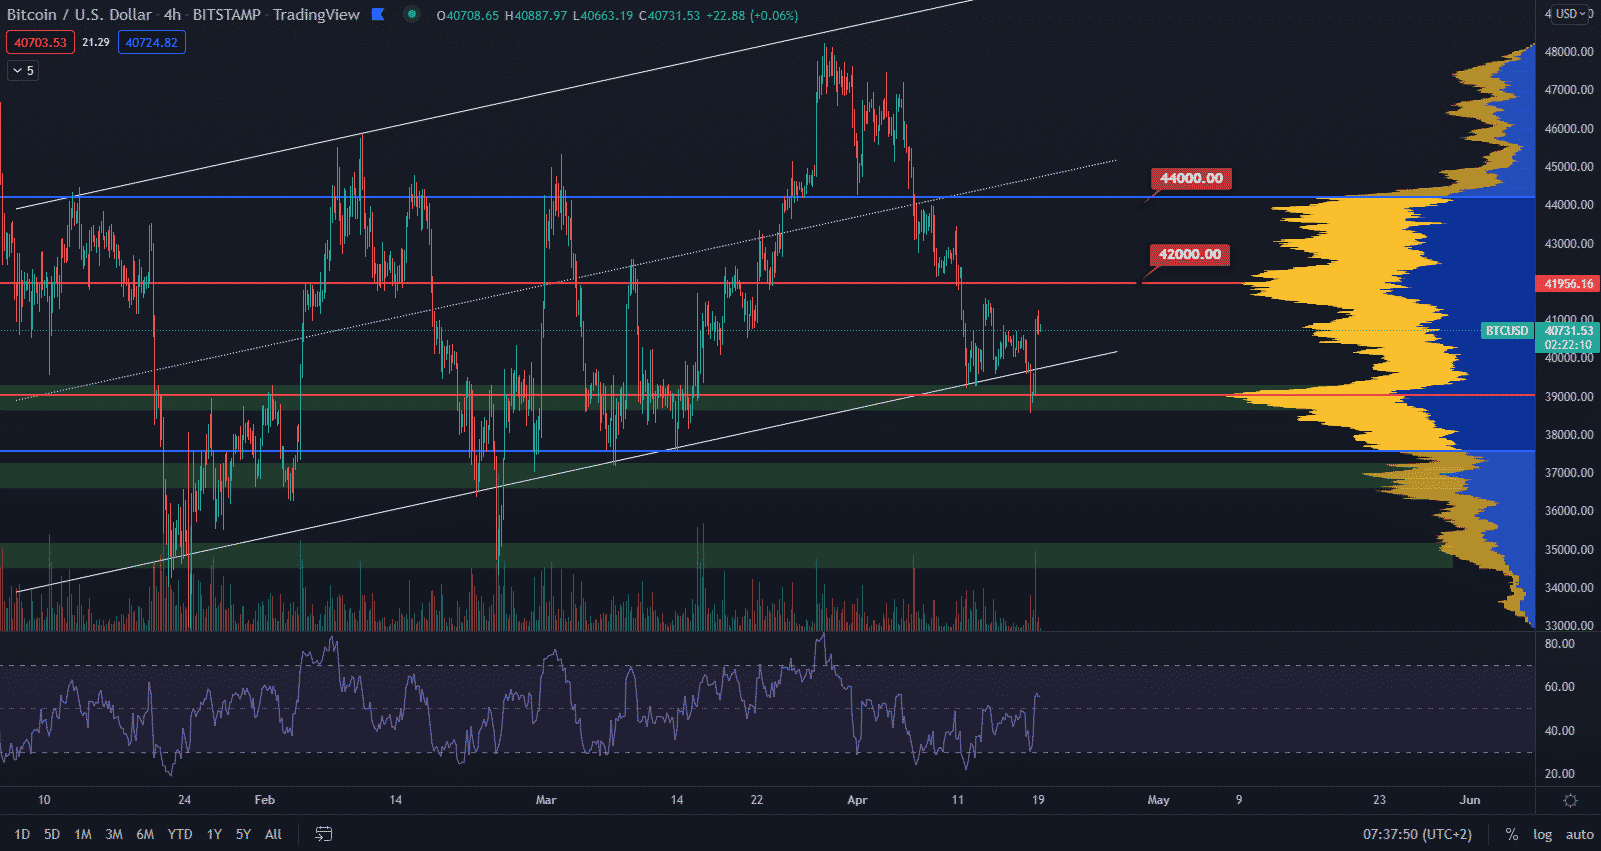
Task: Select the 1M time range
Action: (83, 834)
